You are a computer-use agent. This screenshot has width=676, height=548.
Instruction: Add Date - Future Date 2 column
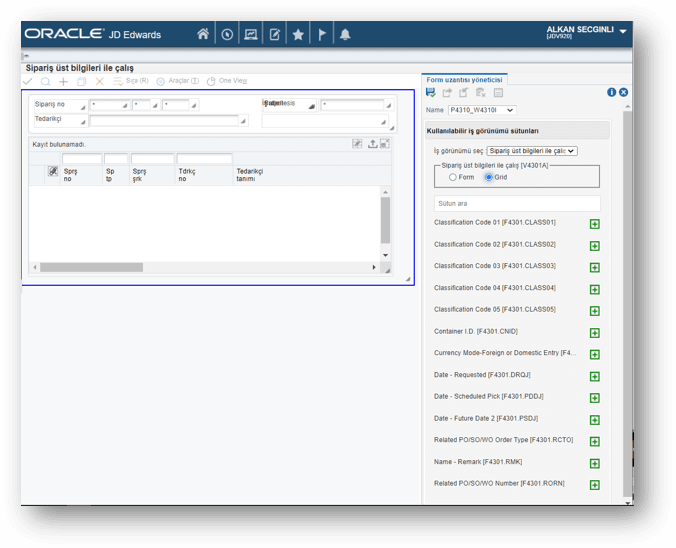tap(595, 420)
